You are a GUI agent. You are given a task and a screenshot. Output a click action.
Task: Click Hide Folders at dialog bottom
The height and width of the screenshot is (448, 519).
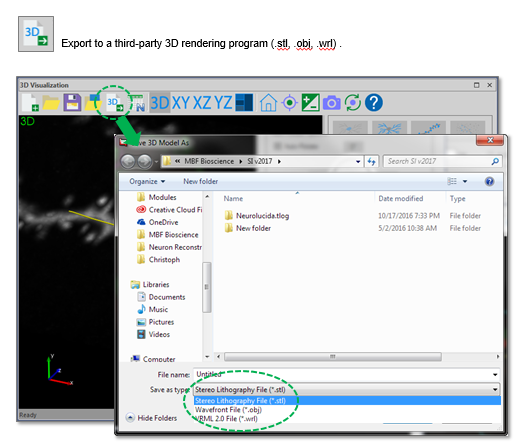tap(152, 418)
